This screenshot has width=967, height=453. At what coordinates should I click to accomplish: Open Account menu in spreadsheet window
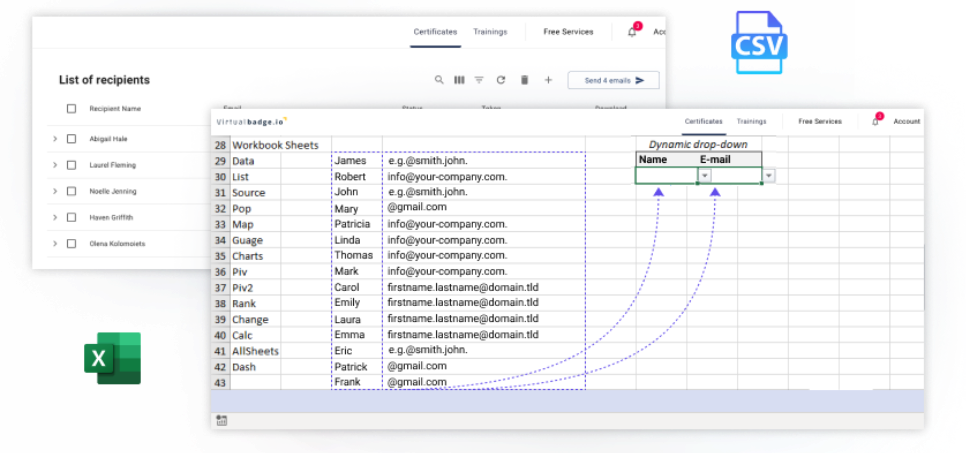click(x=907, y=121)
